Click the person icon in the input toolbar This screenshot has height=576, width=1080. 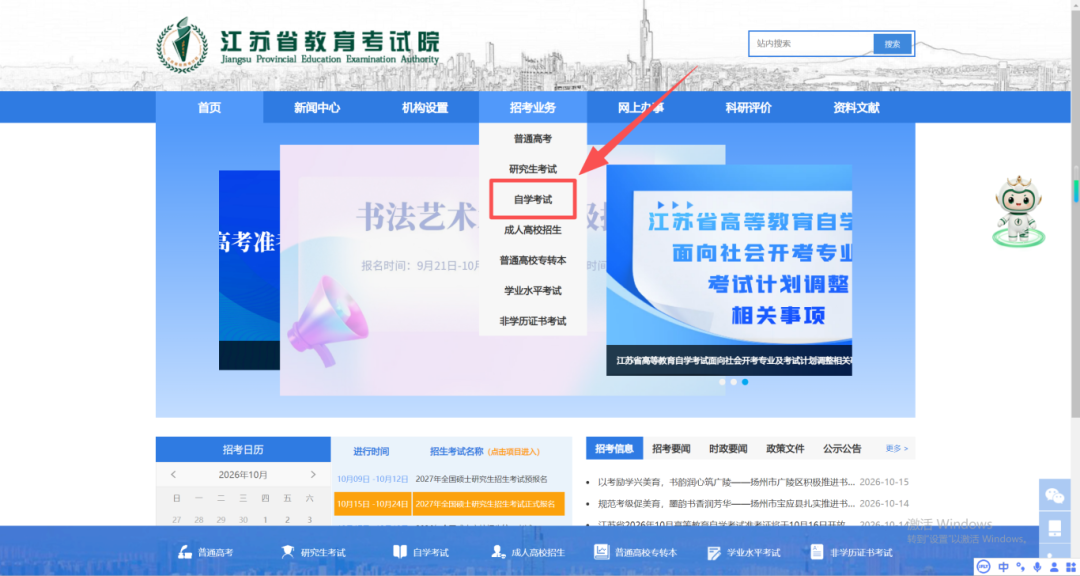[1053, 566]
